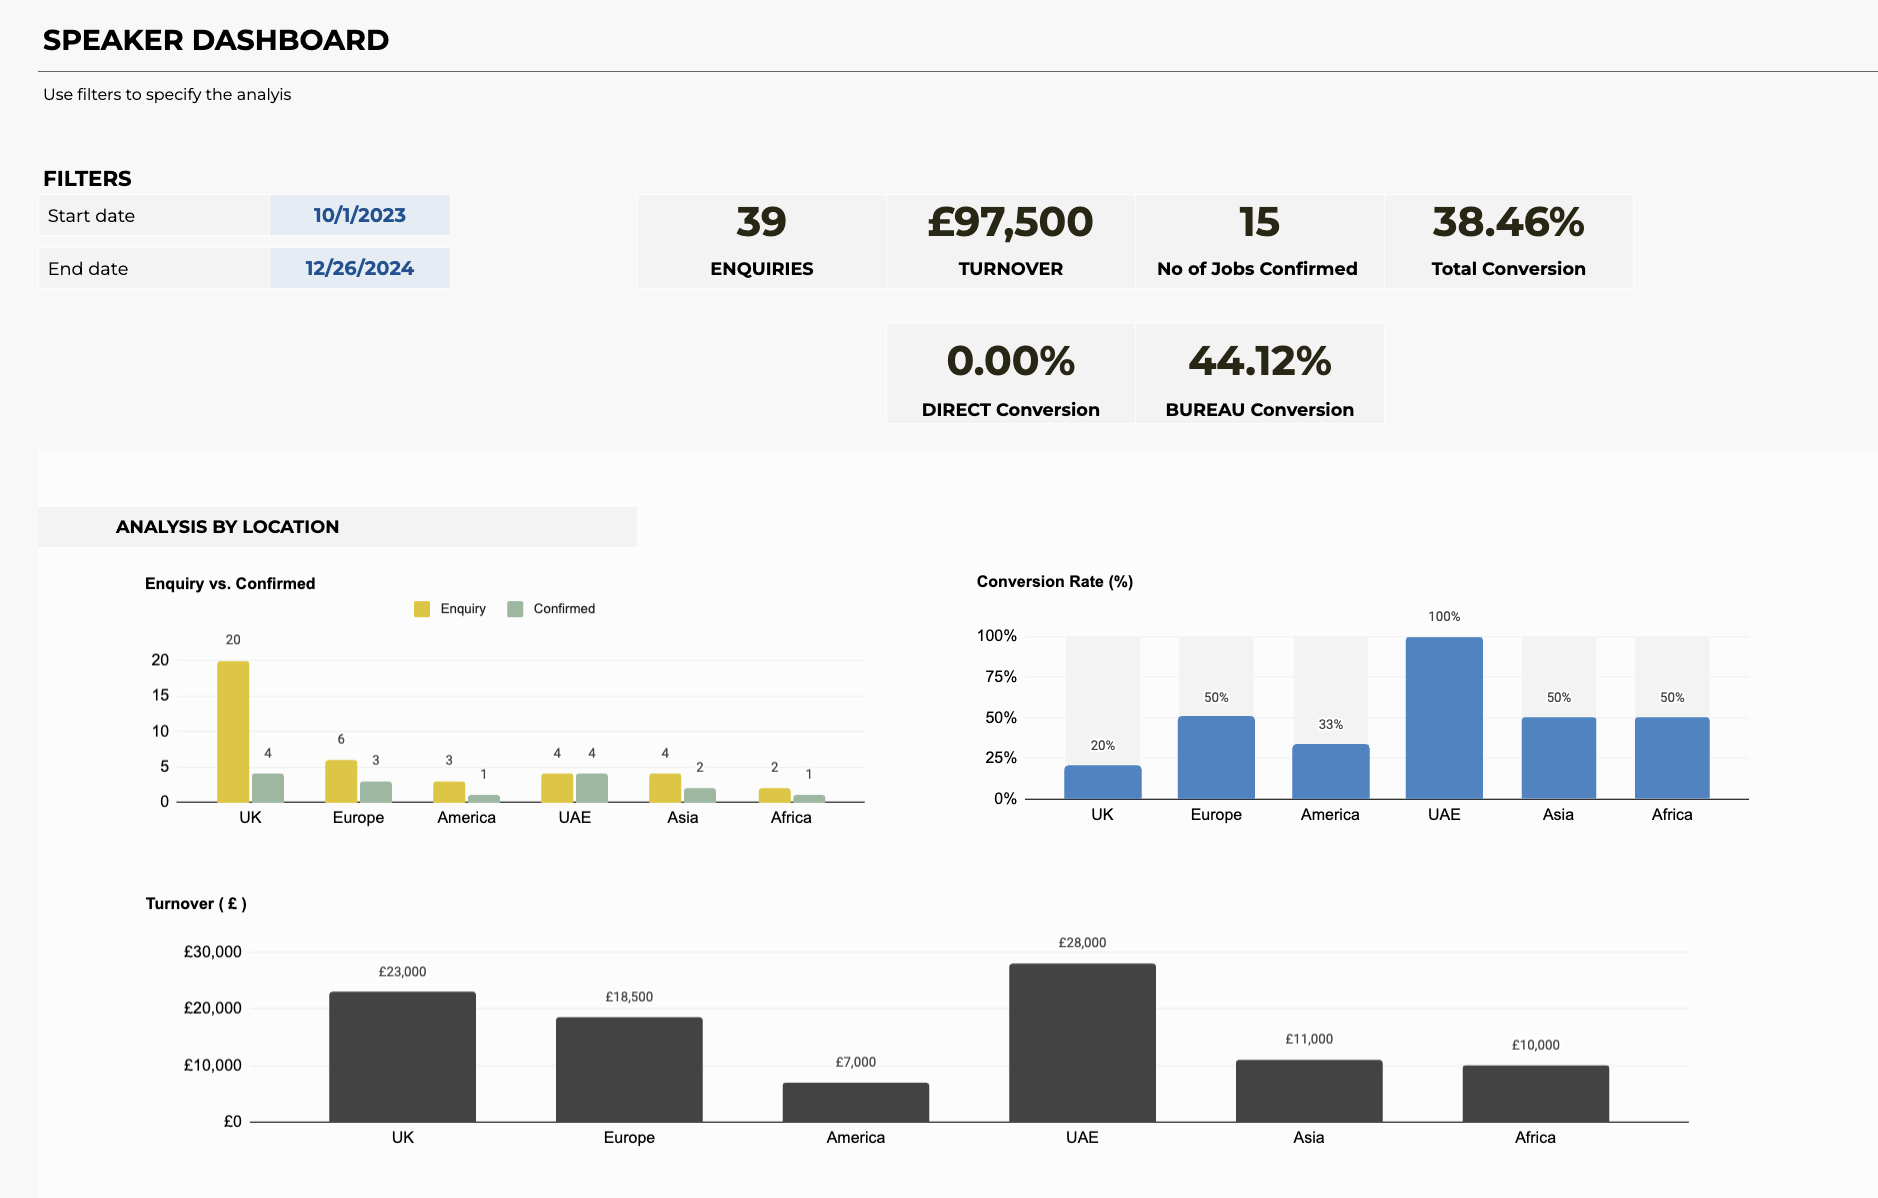
Task: Select the 39 Enquiries summary card
Action: tap(761, 241)
